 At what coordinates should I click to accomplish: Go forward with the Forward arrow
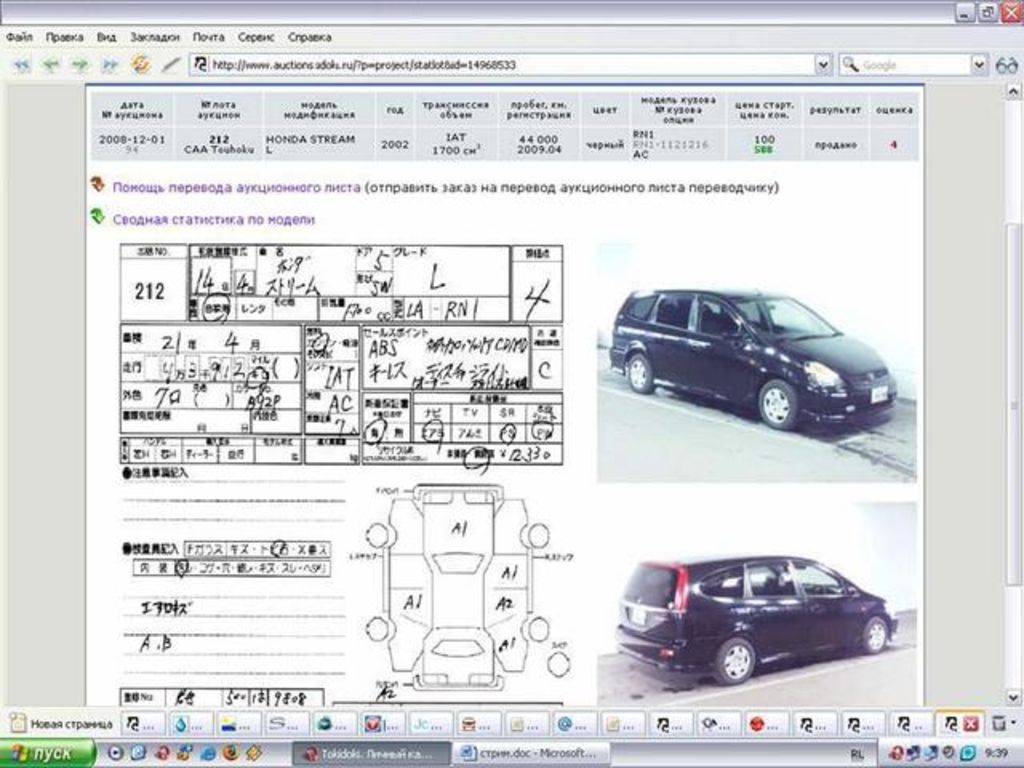pyautogui.click(x=80, y=65)
